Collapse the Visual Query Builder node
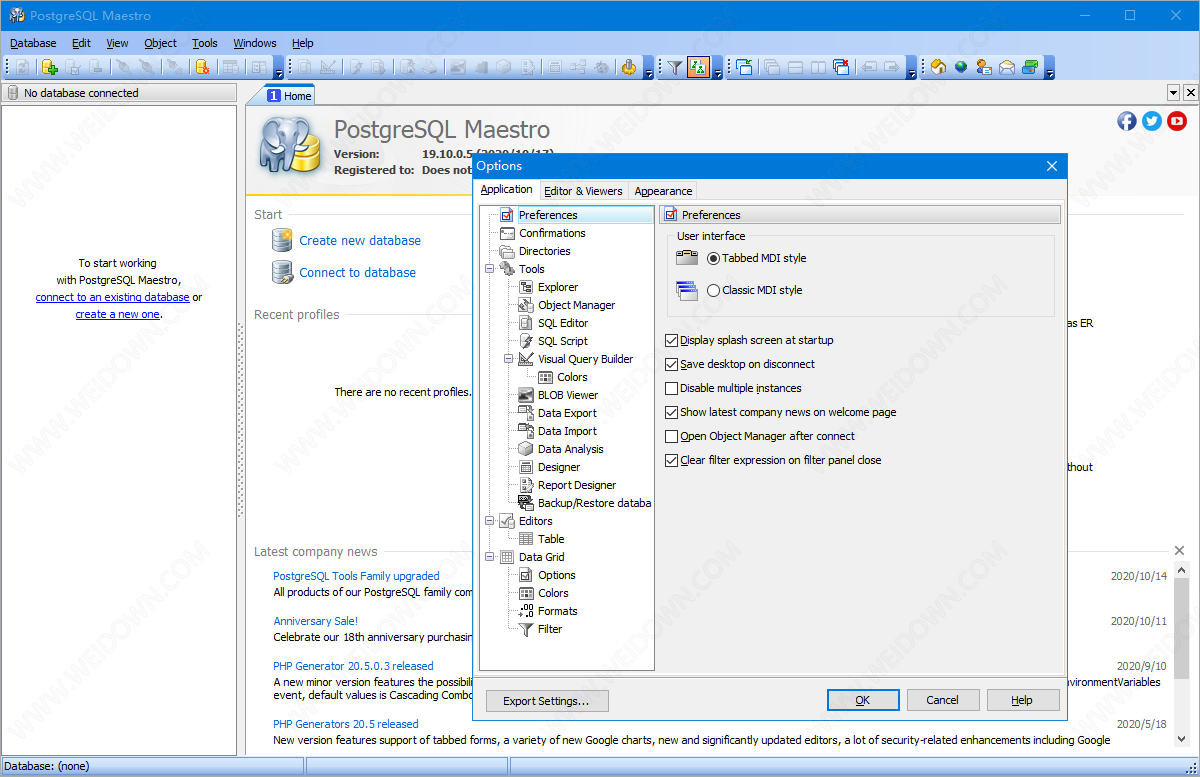 (509, 359)
